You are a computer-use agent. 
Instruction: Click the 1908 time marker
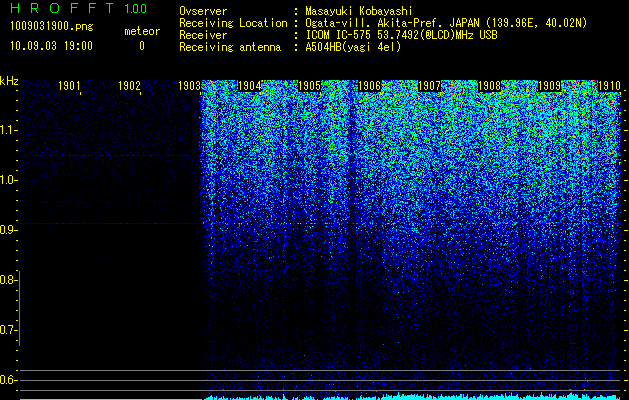click(x=489, y=86)
